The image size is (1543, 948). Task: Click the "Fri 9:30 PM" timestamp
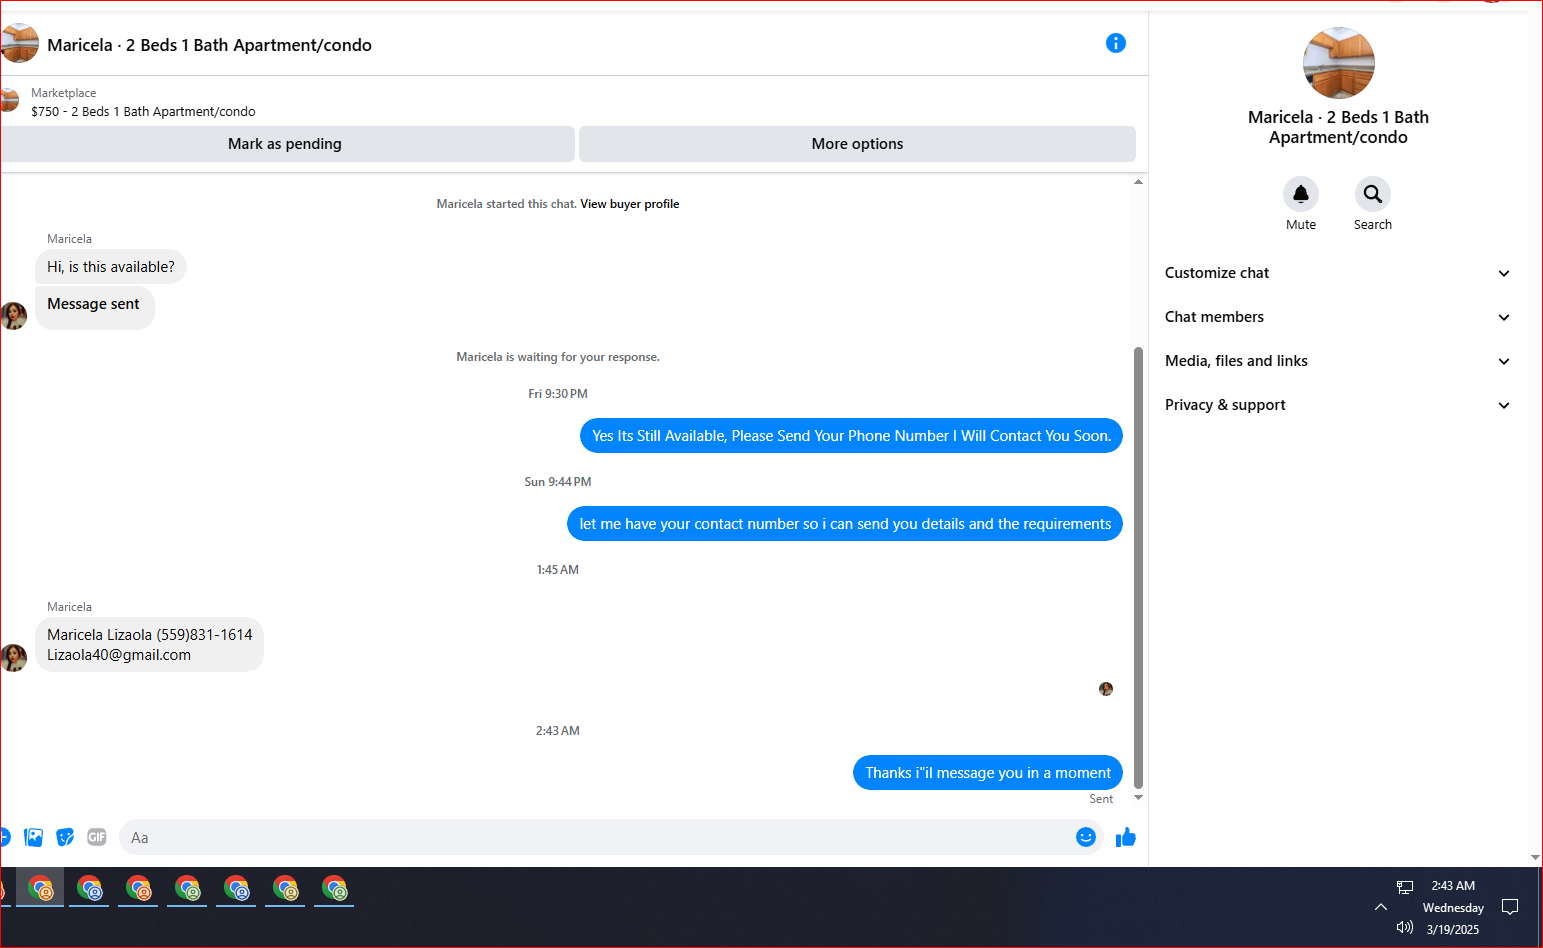click(x=558, y=394)
